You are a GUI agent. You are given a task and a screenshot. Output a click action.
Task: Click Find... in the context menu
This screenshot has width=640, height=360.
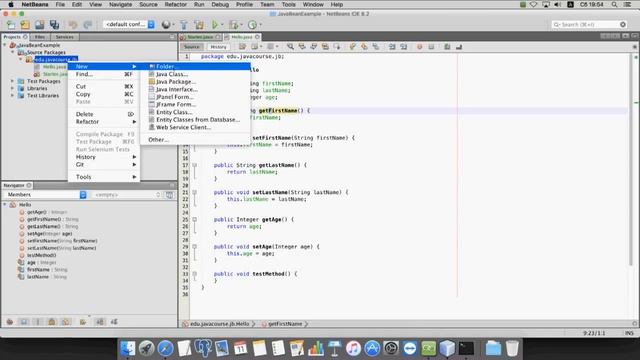104,74
